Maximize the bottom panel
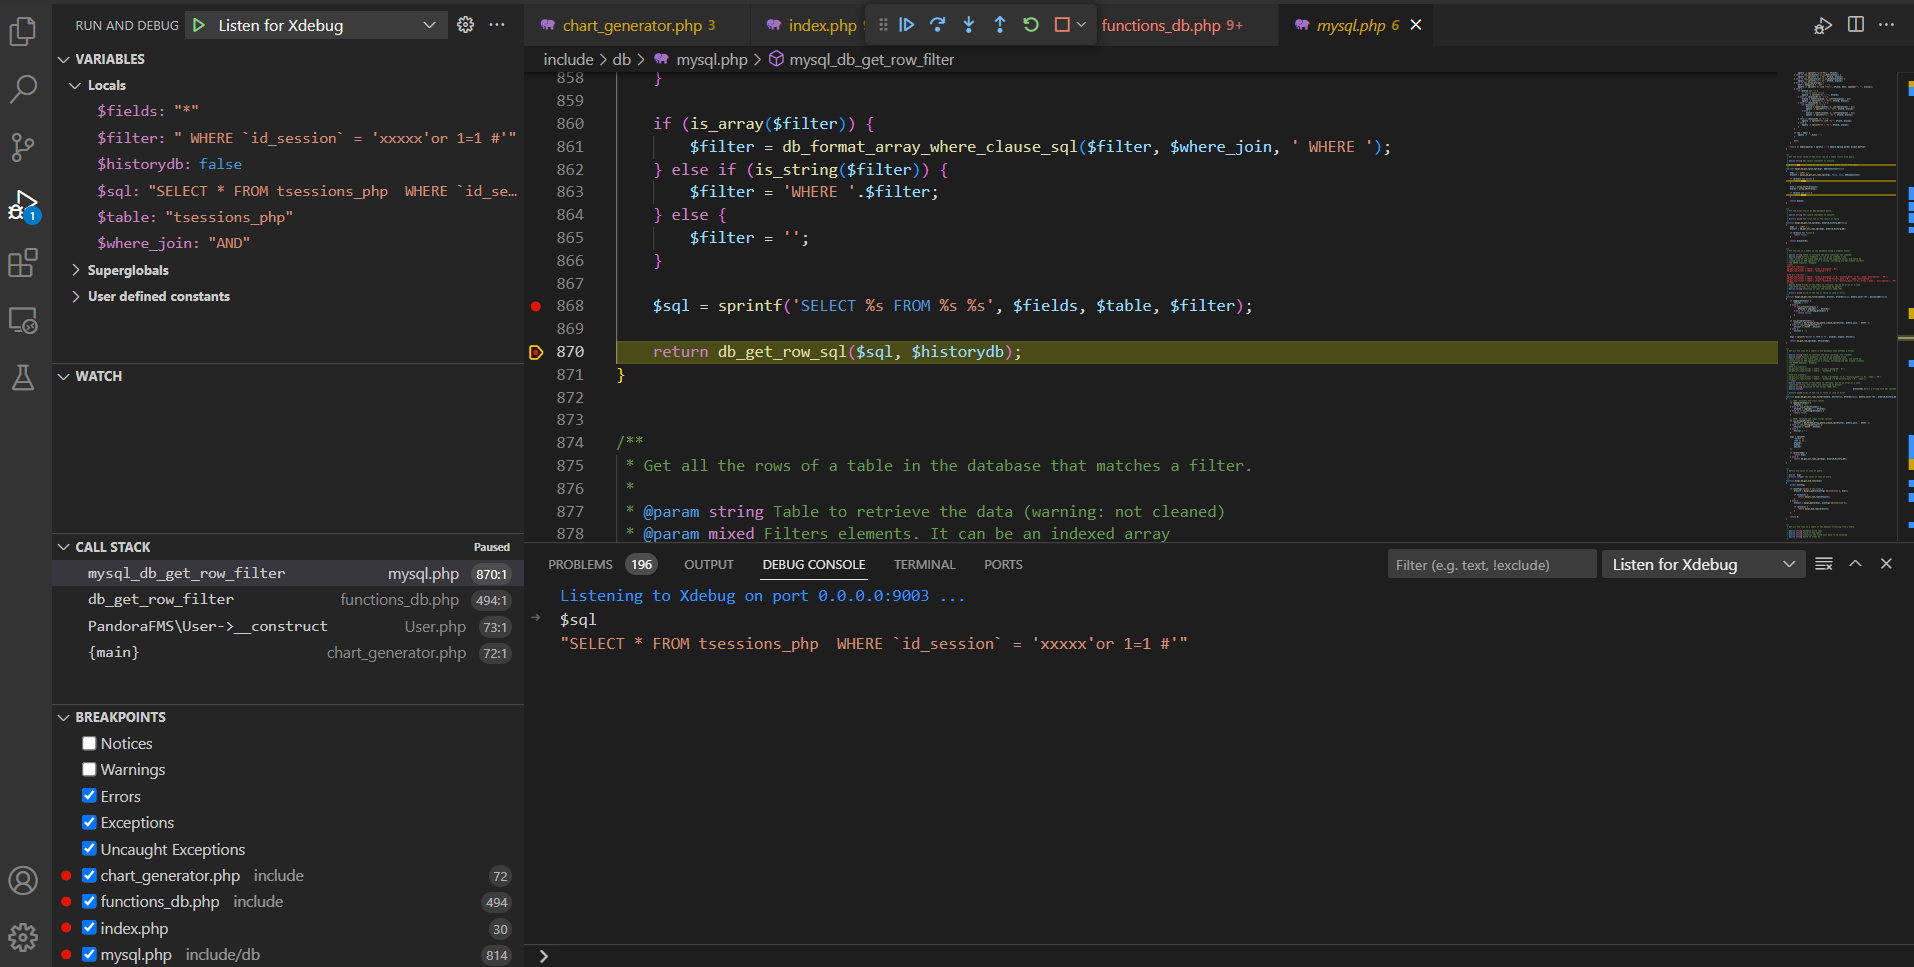 point(1855,564)
